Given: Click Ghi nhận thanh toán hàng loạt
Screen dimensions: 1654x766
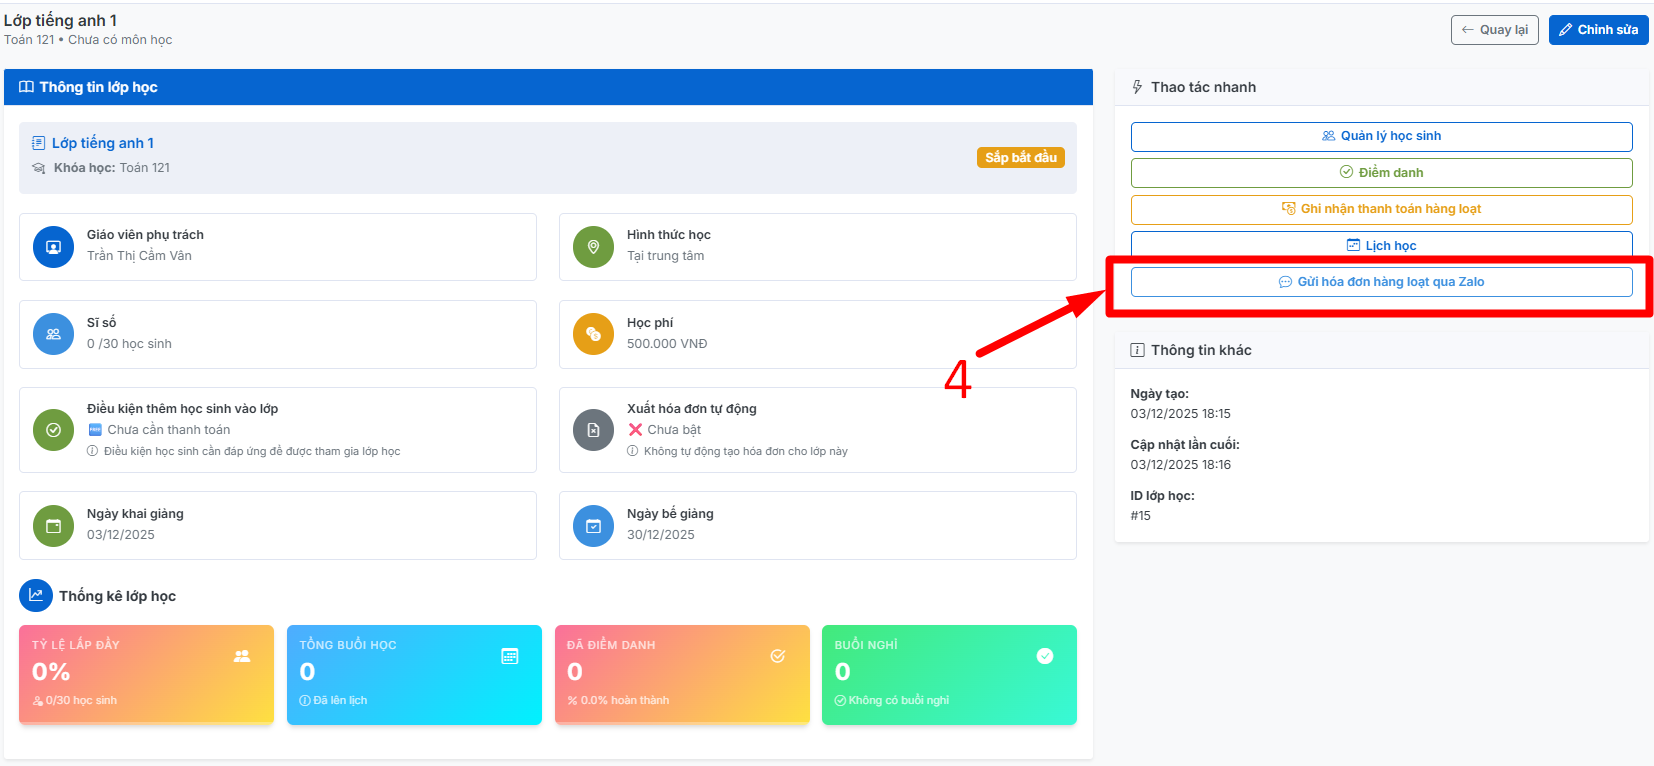Looking at the screenshot, I should (x=1381, y=209).
